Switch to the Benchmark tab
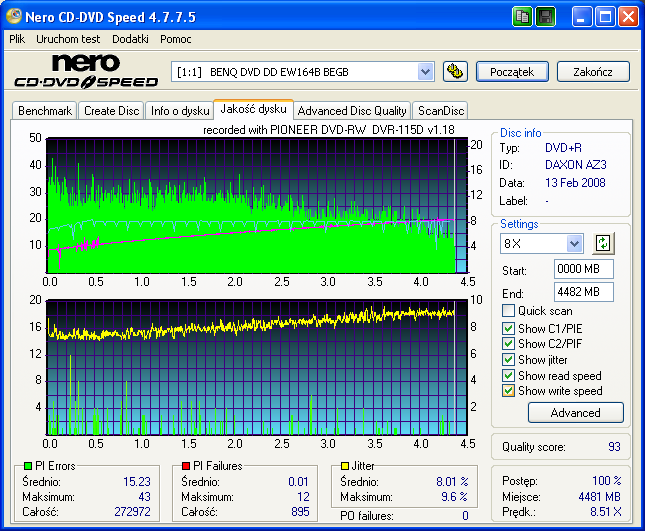This screenshot has height=531, width=645. pyautogui.click(x=45, y=111)
